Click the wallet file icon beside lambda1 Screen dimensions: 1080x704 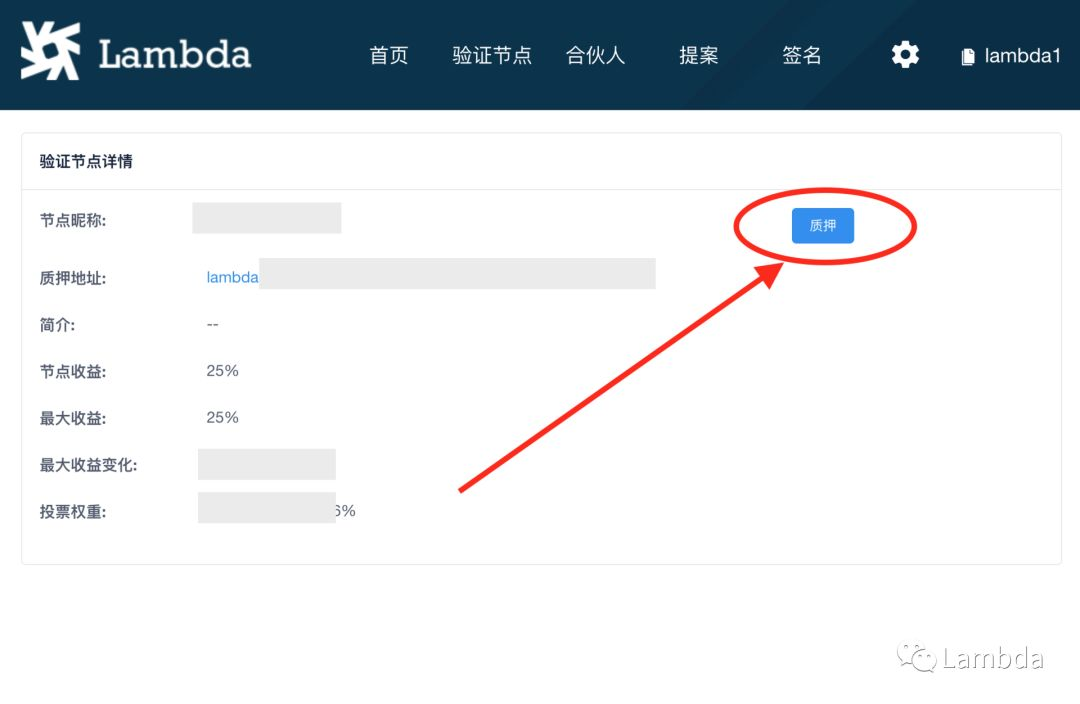click(967, 57)
